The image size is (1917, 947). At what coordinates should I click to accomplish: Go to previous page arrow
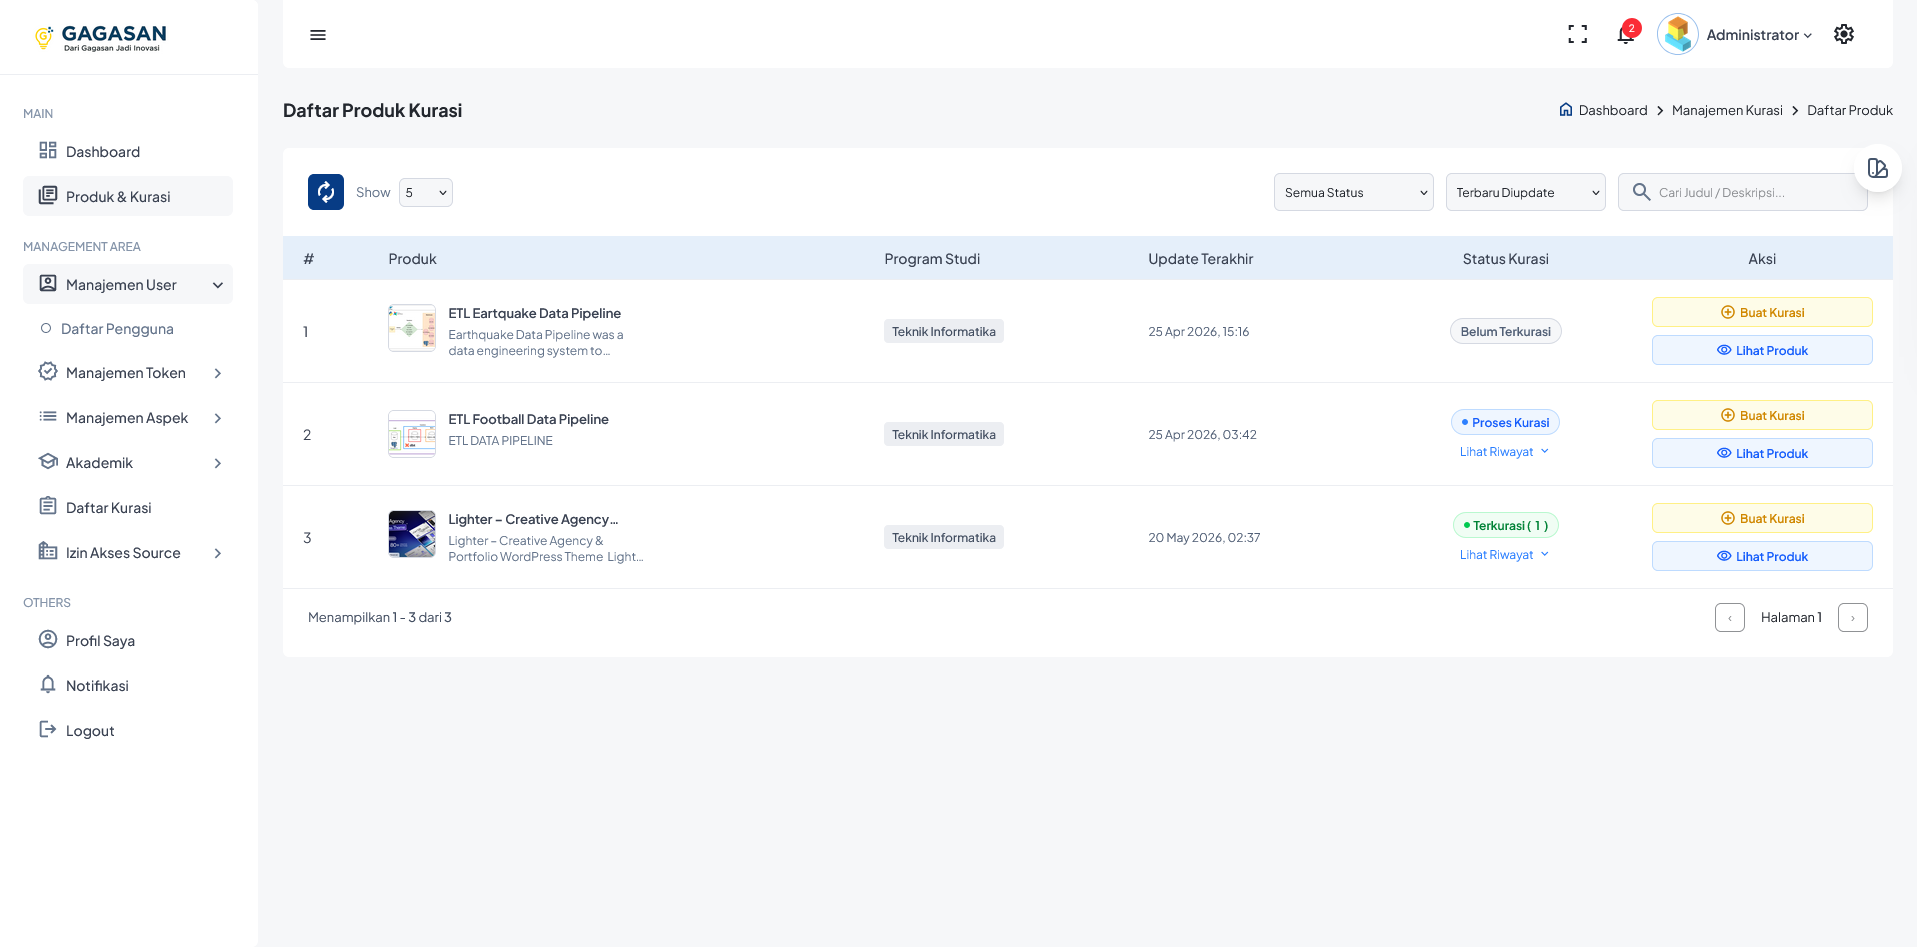pos(1730,618)
